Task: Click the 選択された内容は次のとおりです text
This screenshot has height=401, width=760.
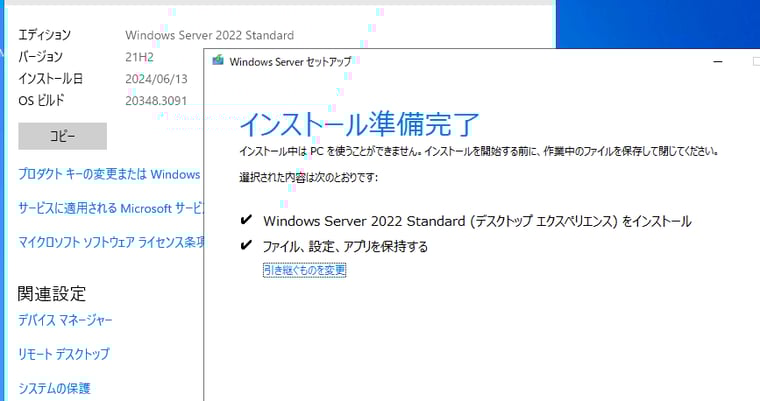Action: tap(308, 177)
